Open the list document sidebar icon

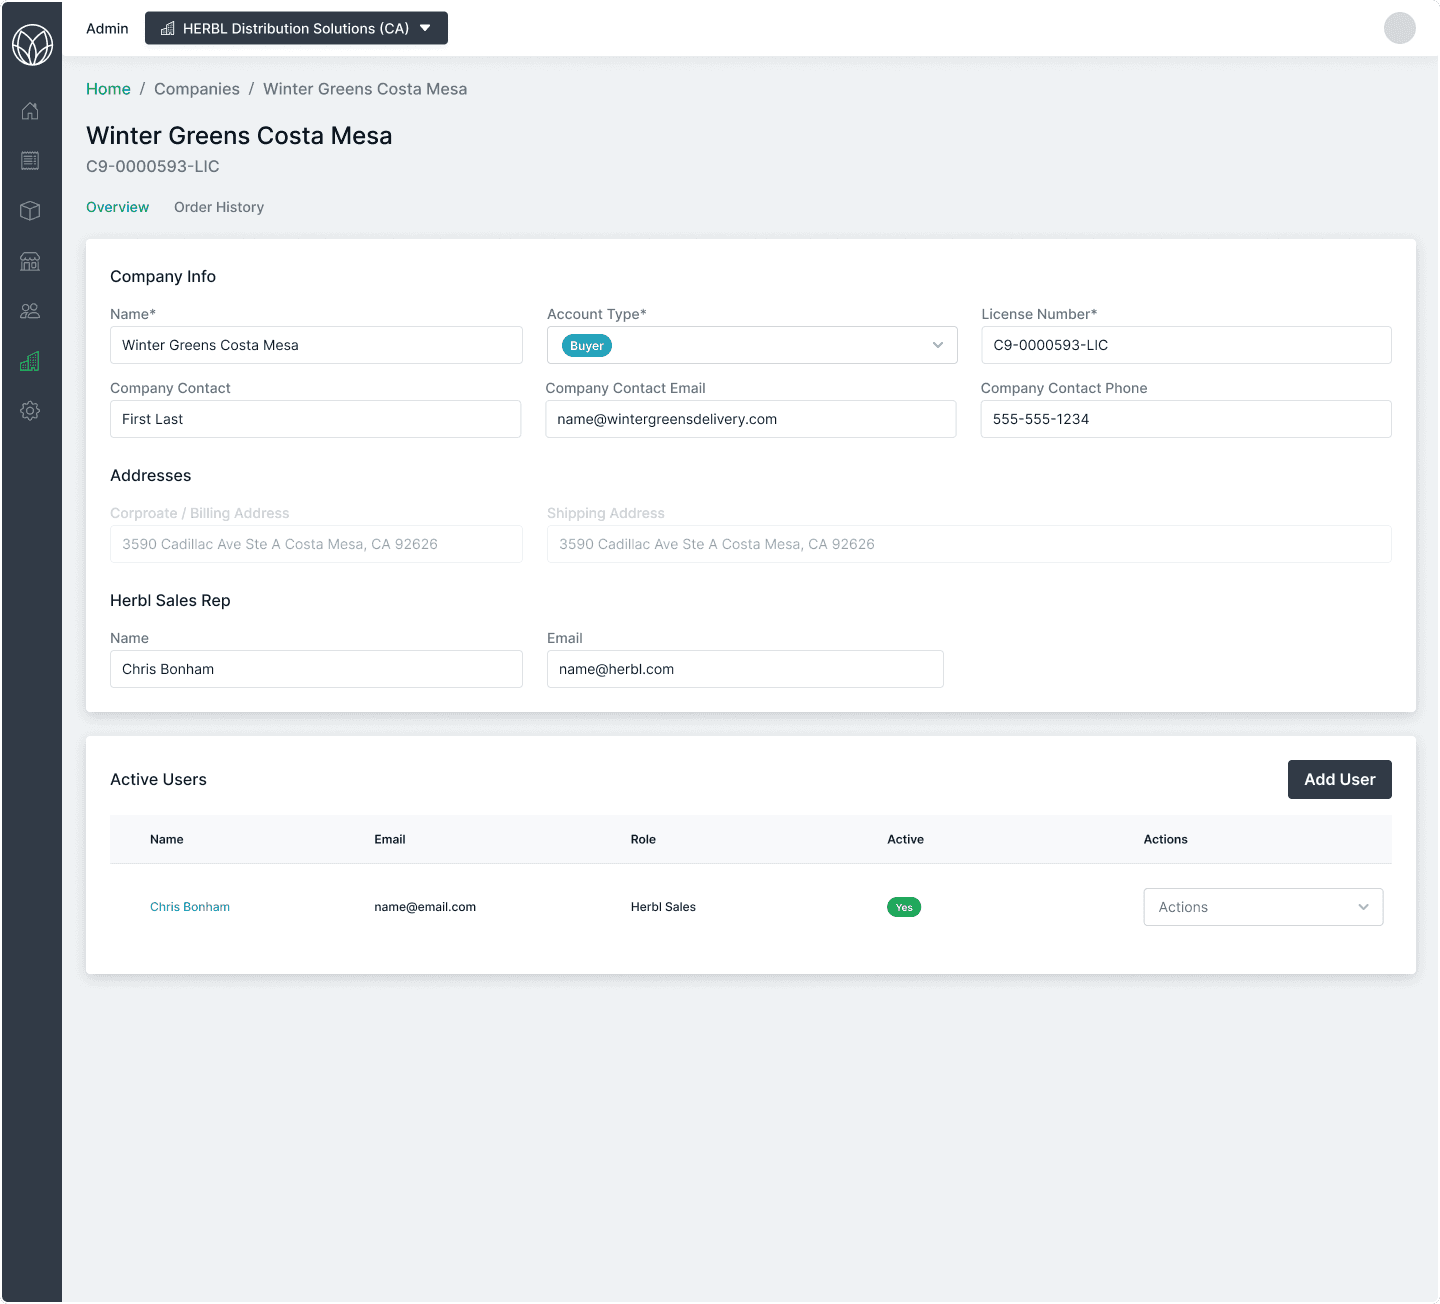click(x=30, y=161)
